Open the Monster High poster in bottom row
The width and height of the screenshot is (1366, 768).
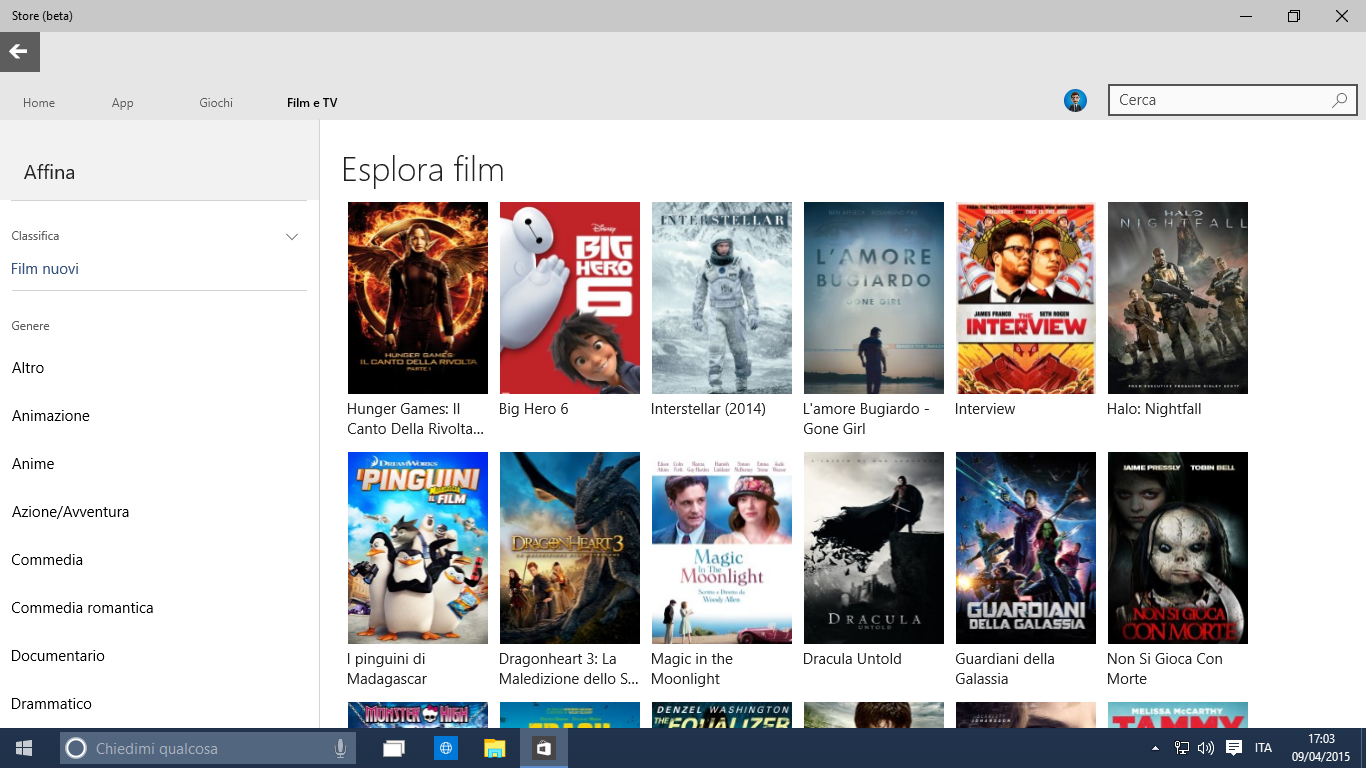[x=418, y=715]
